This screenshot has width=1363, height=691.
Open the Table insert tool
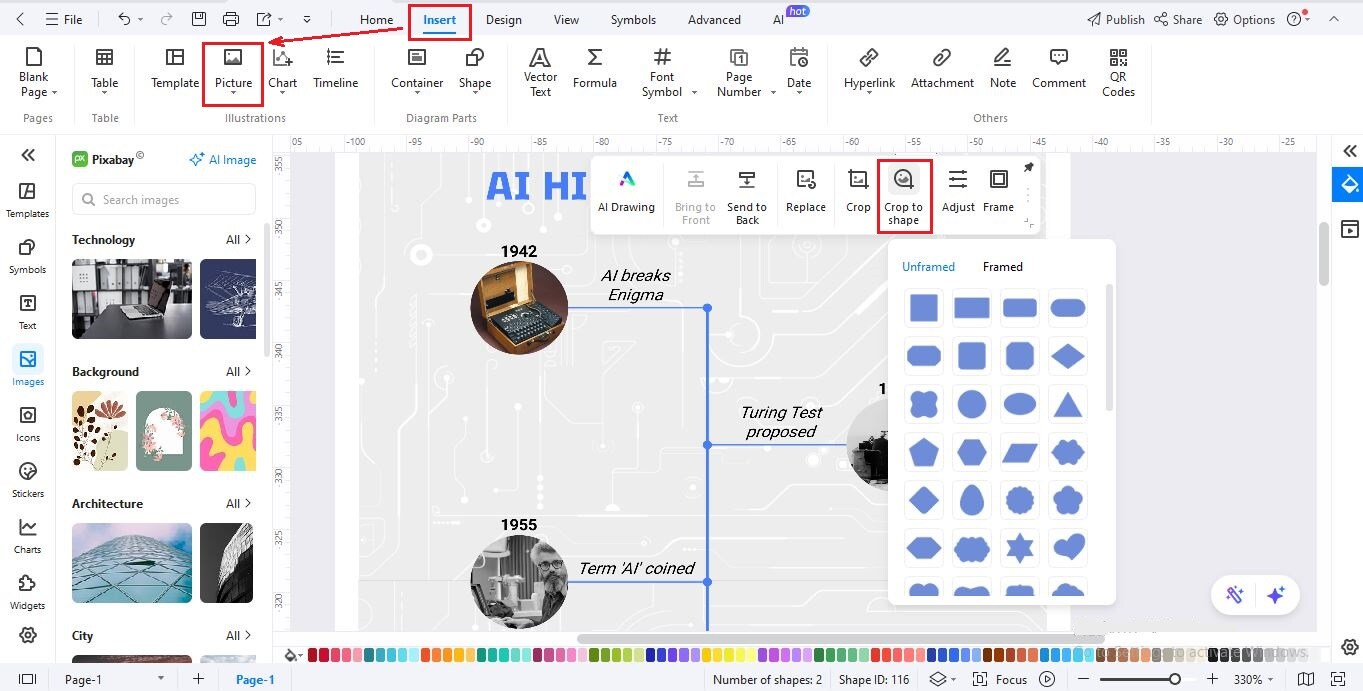104,69
